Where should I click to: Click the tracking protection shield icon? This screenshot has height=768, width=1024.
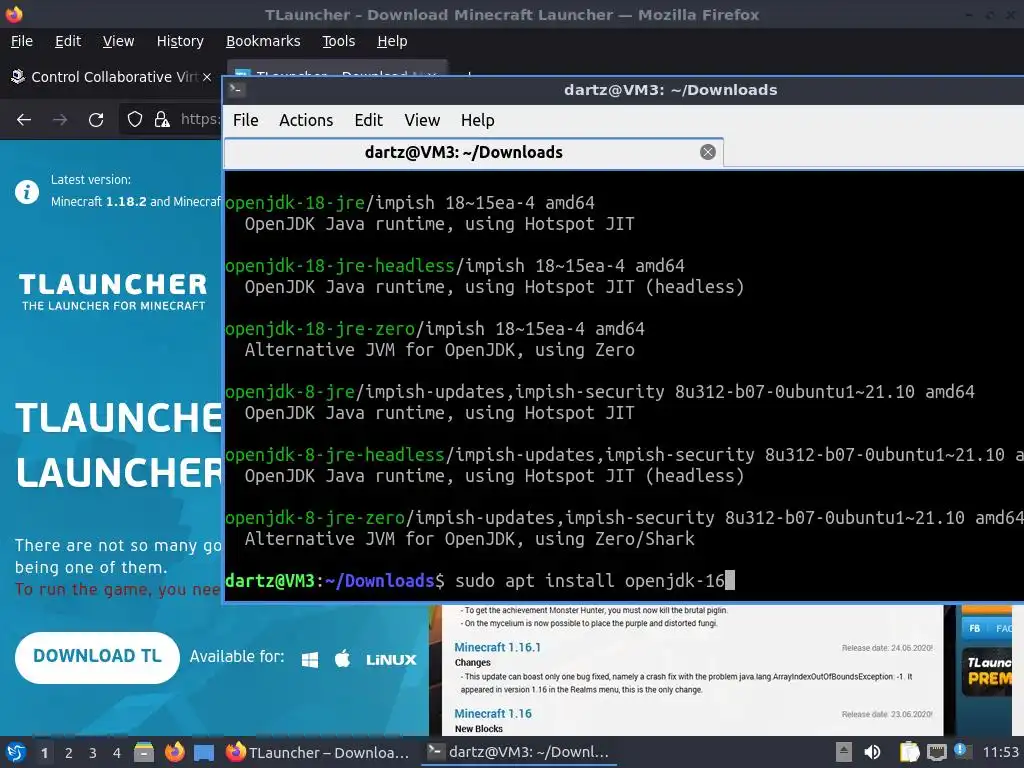pos(135,120)
